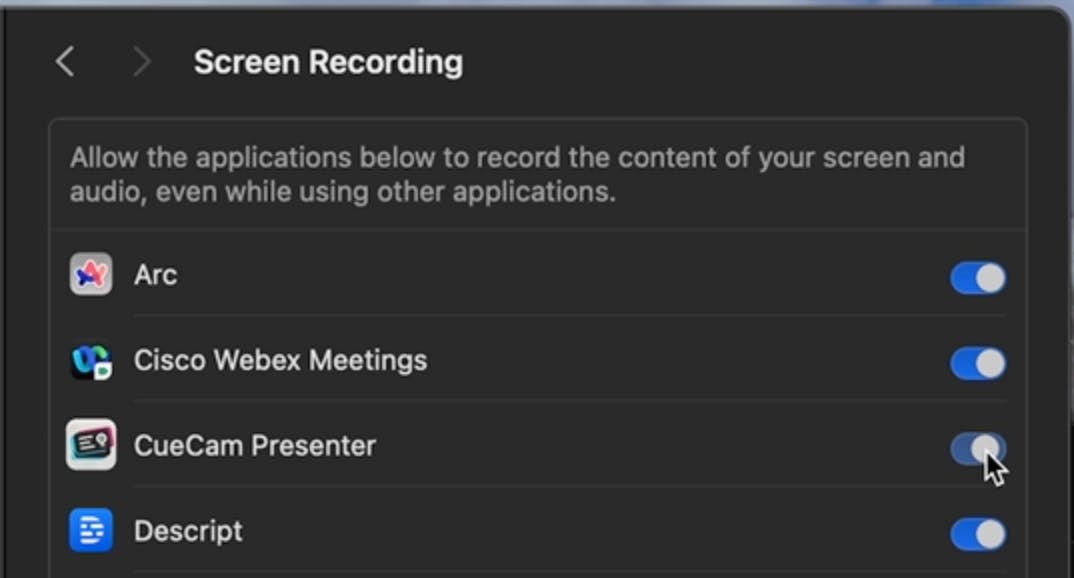Click the 'audio, even while using' text line
1074x578 pixels.
tap(342, 191)
